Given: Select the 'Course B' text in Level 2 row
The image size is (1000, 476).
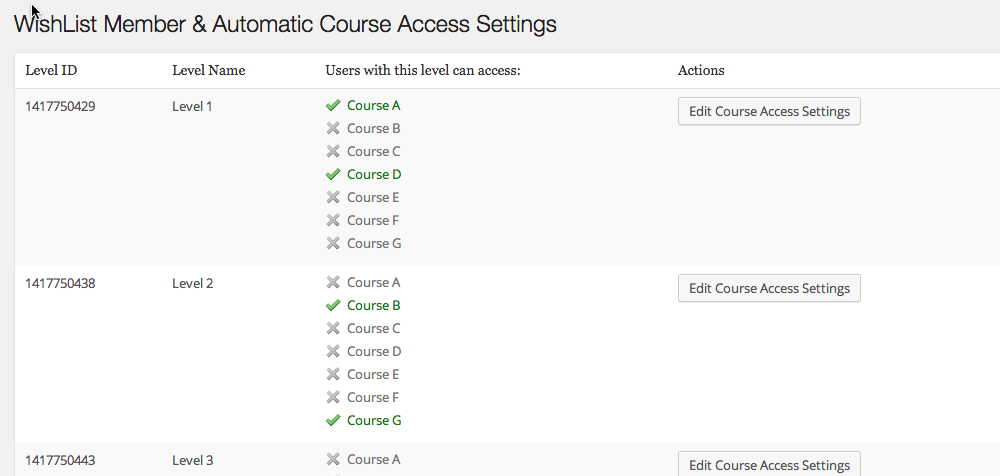Looking at the screenshot, I should pyautogui.click(x=374, y=306).
